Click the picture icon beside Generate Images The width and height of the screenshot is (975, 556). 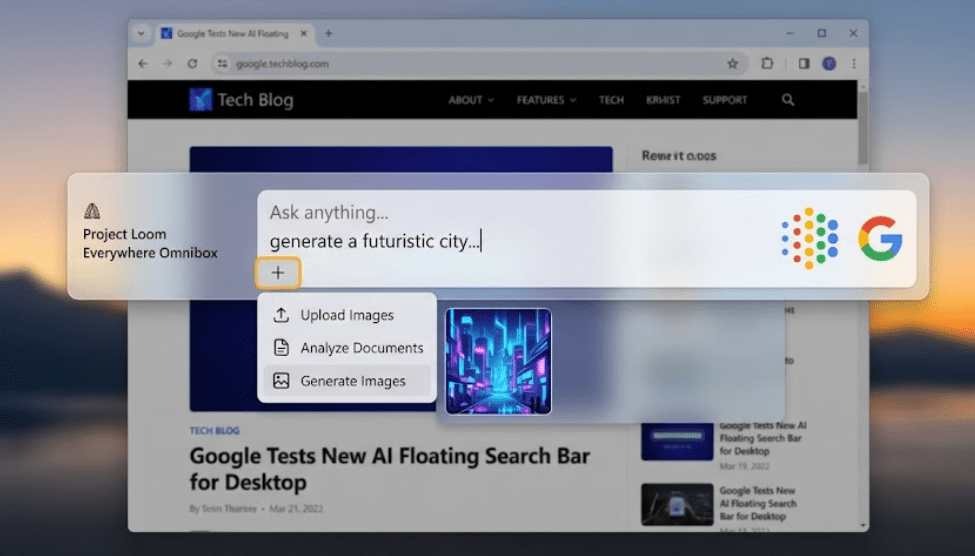pos(281,381)
